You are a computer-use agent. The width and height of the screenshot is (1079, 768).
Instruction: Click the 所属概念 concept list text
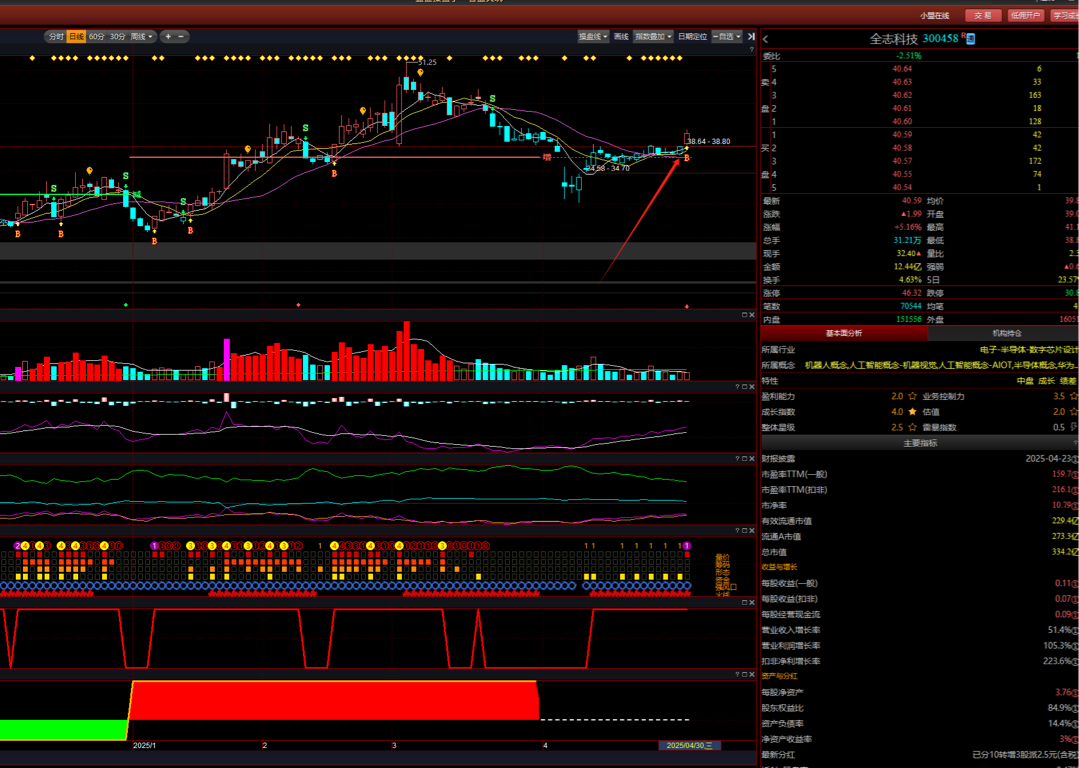click(941, 365)
